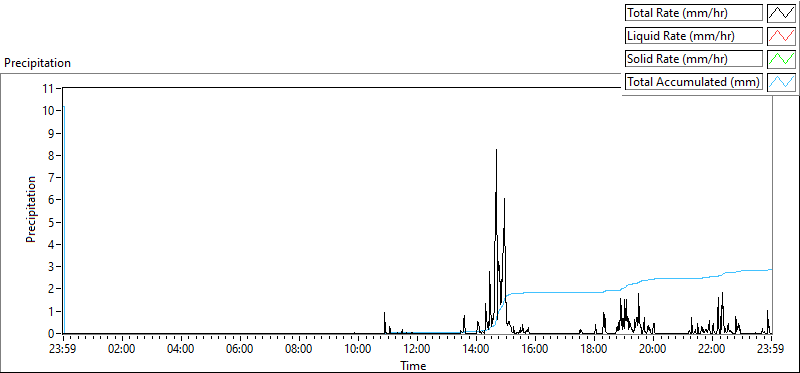Click the 11 y-axis maximum value
800x373 pixels.
pos(48,88)
